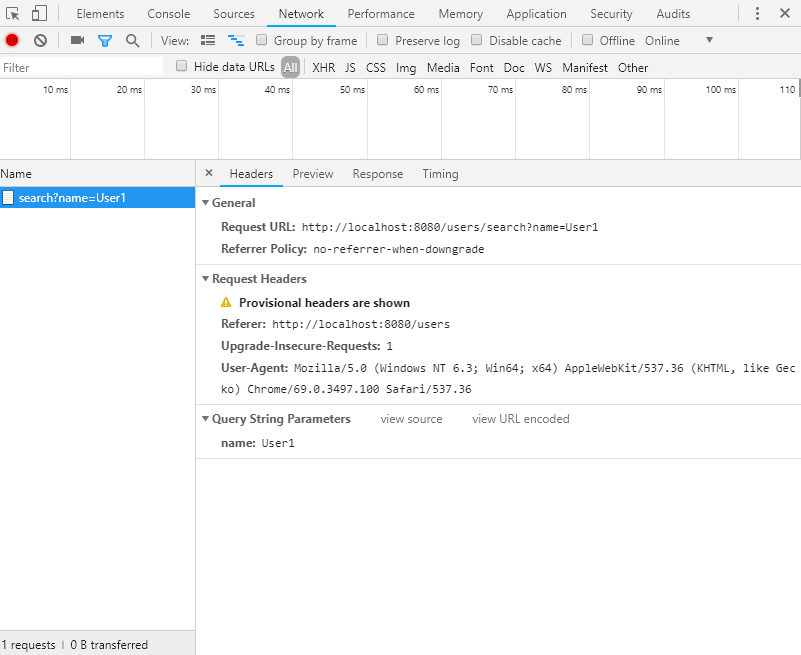This screenshot has width=801, height=655.
Task: Click the document icon beside search?name=User1
Action: pyautogui.click(x=8, y=198)
